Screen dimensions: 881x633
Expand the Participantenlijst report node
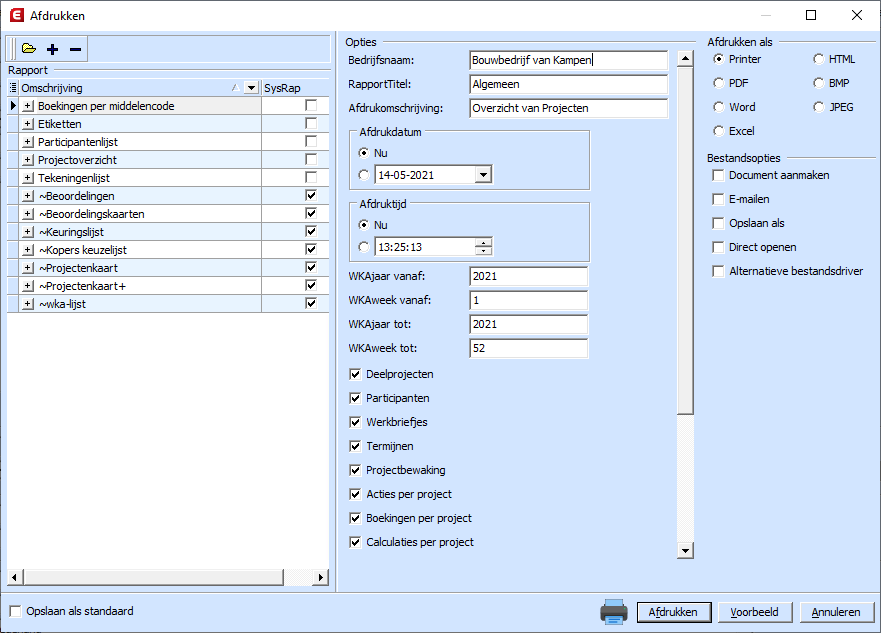(x=28, y=142)
